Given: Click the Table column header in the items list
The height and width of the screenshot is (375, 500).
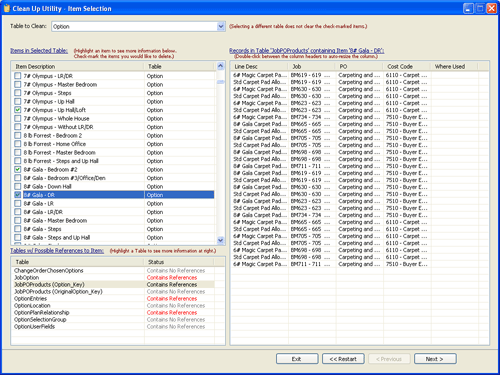Looking at the screenshot, I should [x=180, y=67].
